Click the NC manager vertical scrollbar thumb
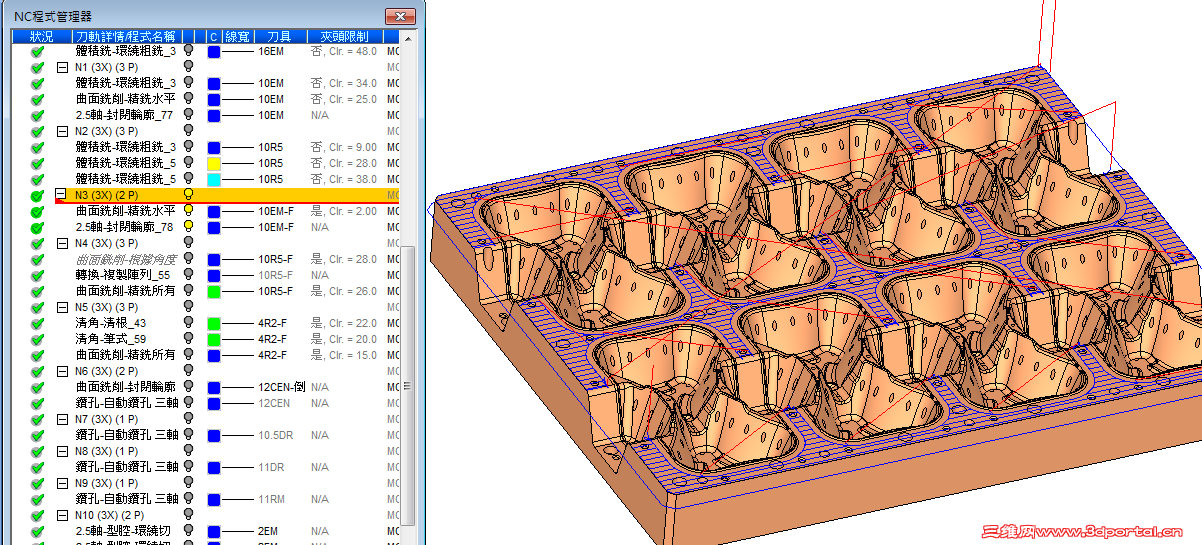 [x=407, y=385]
